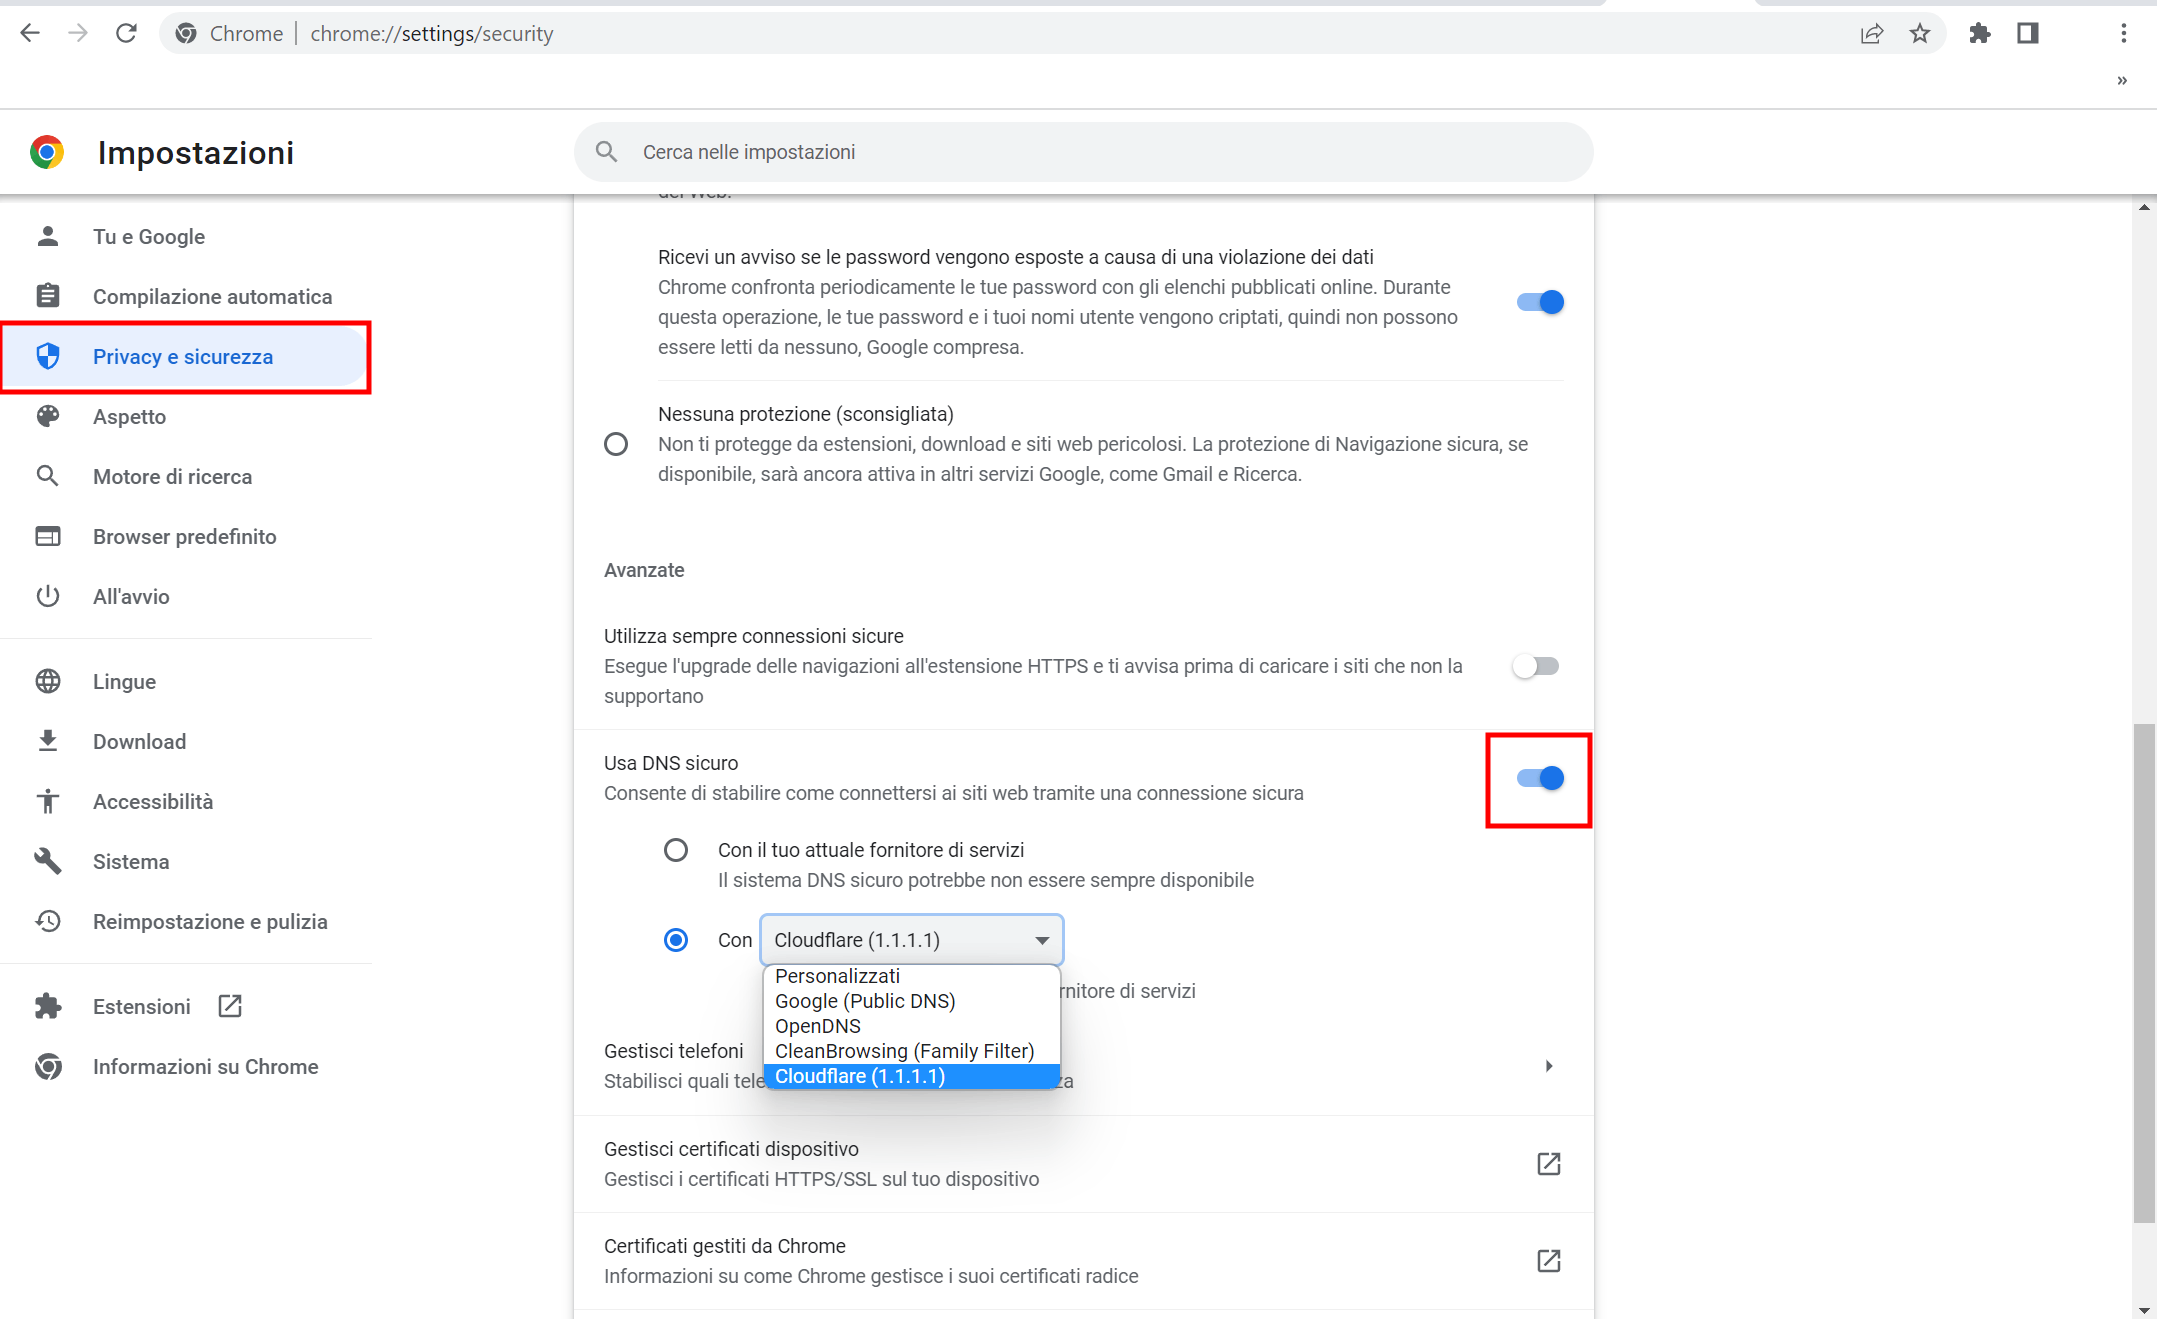Expand Gestisci telefoni arrow
Viewport: 2157px width, 1319px height.
click(1548, 1066)
